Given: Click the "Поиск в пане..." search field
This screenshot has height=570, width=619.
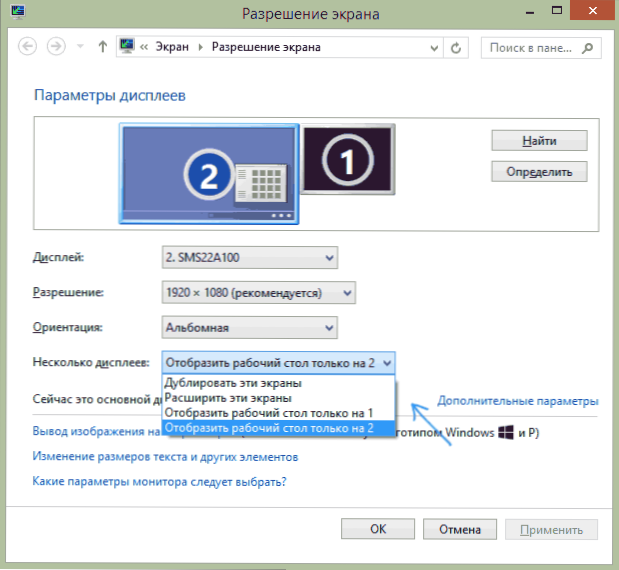Looking at the screenshot, I should 541,48.
